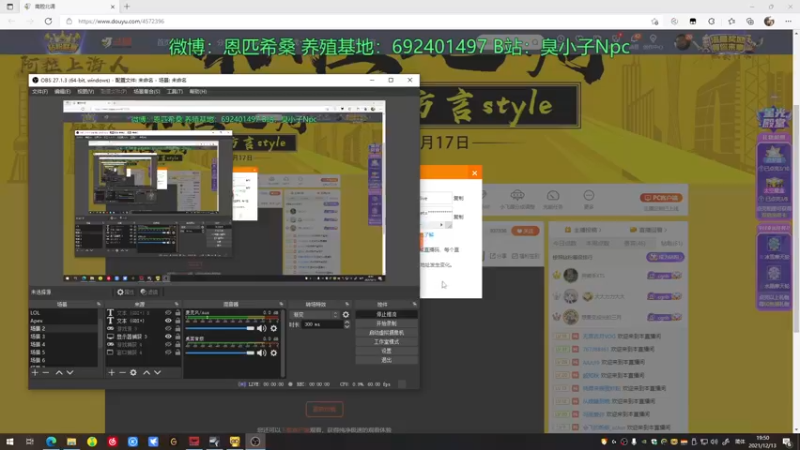Viewport: 800px width, 450px height.
Task: Toggle visibility of window capture source
Action: [168, 352]
